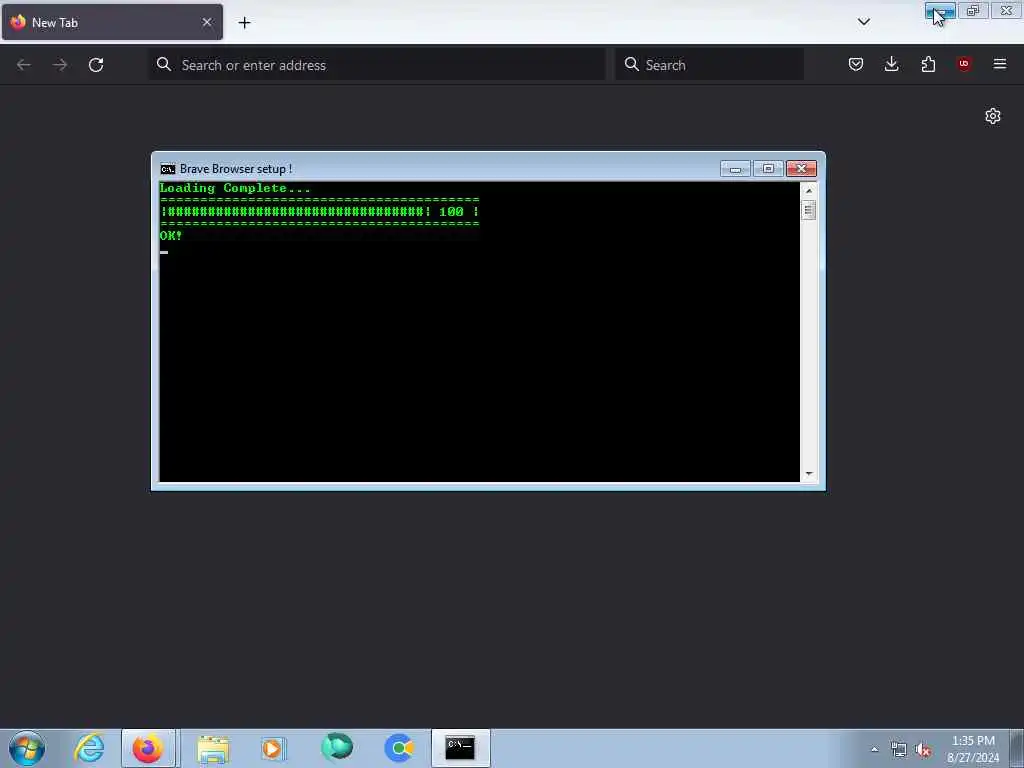Click console scrollbar down arrow
Screen dimensions: 1024x768
[x=808, y=474]
